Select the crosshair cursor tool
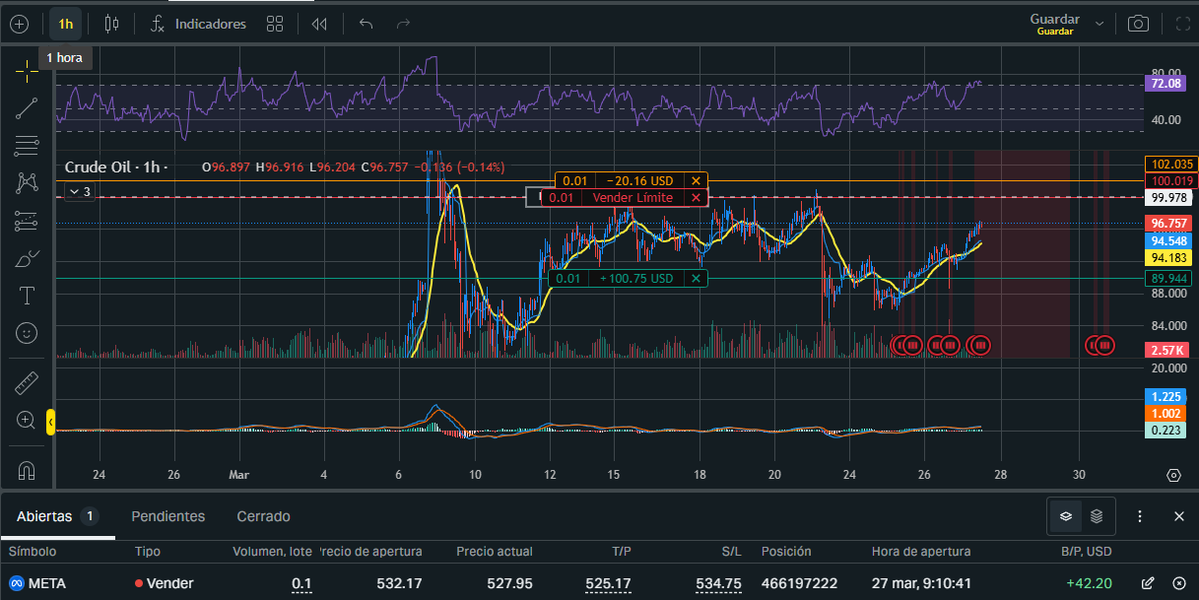Viewport: 1199px width, 600px height. coord(27,71)
